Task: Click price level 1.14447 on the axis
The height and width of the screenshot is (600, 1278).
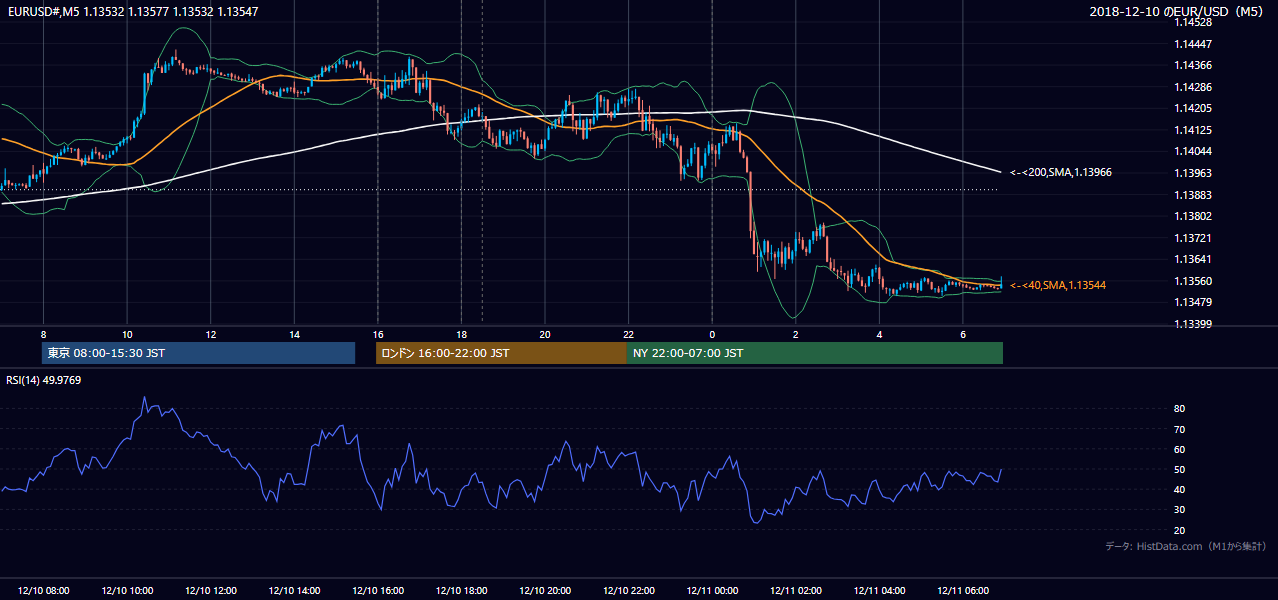Action: [x=1193, y=44]
